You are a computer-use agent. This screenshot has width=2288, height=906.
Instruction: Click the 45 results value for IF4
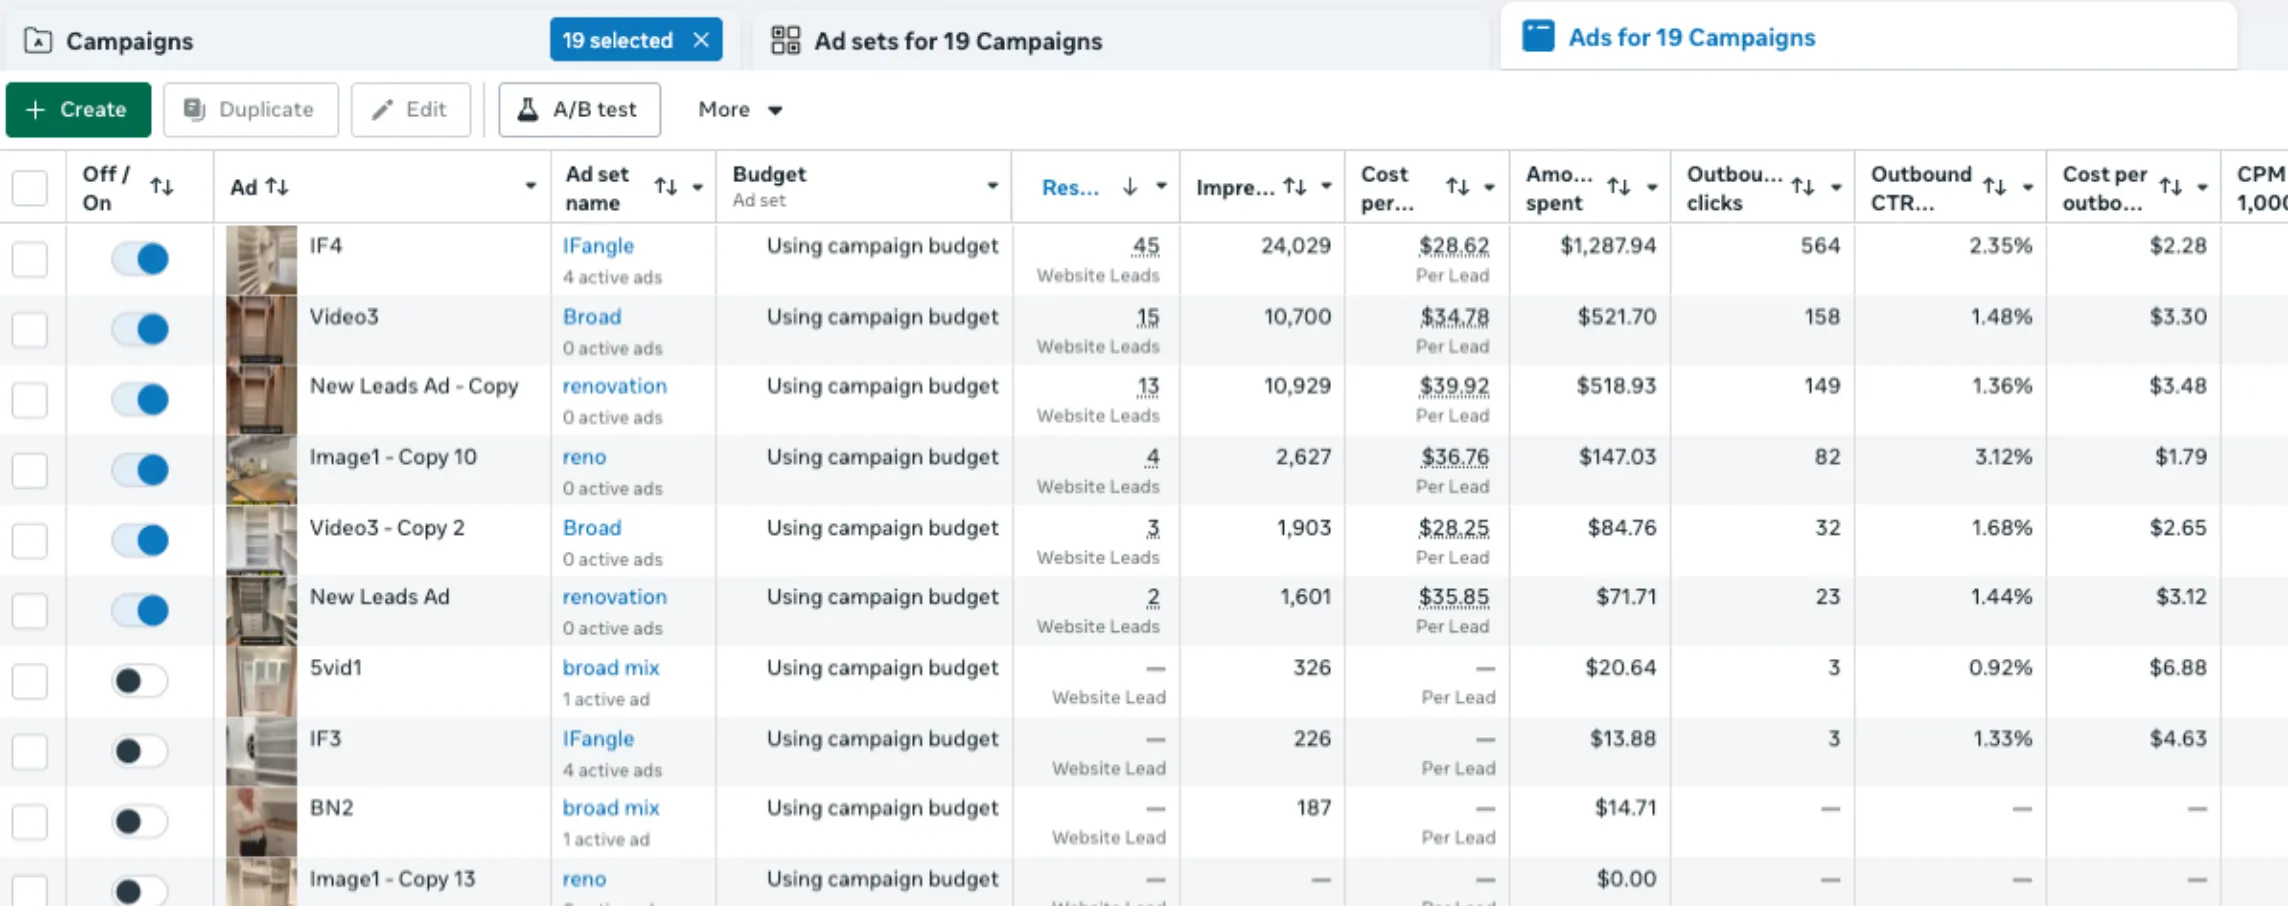click(1146, 246)
